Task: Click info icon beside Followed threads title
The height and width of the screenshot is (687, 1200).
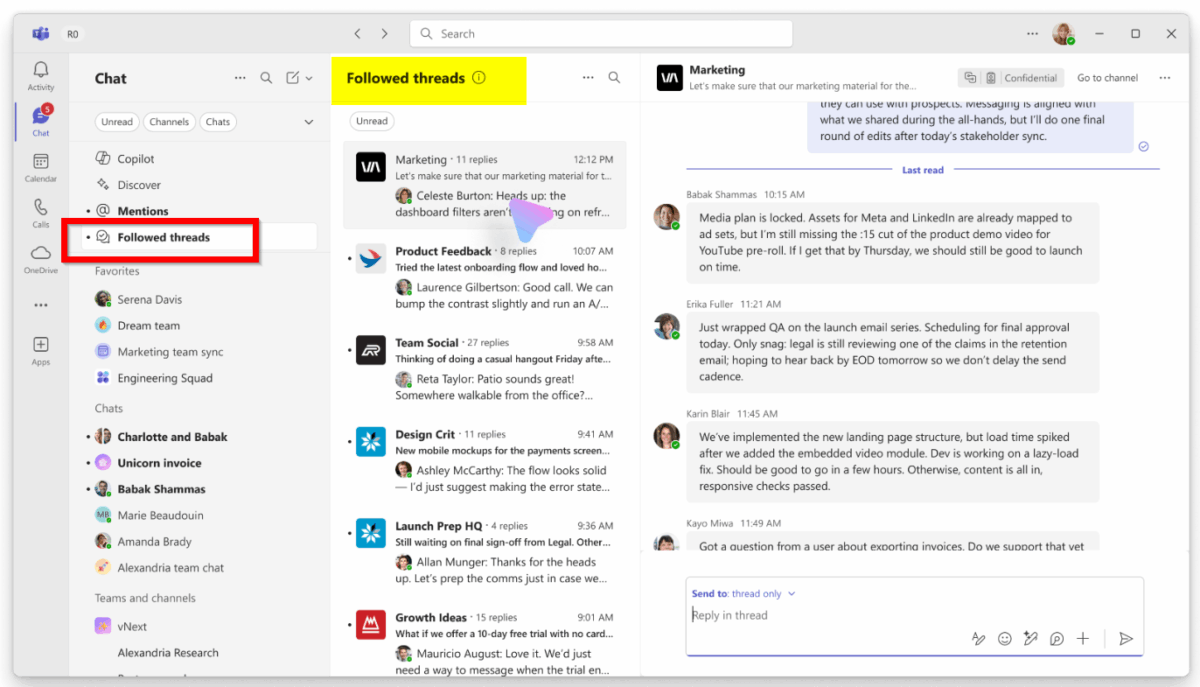Action: (479, 78)
